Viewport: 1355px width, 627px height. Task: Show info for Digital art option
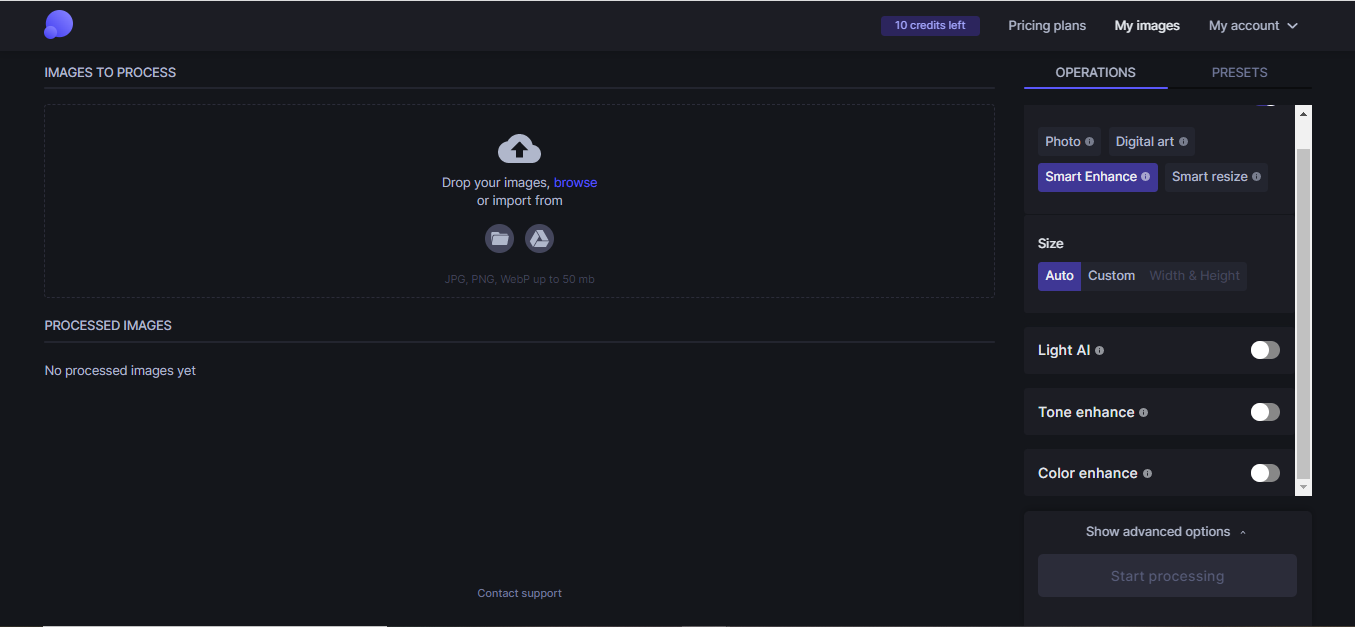pyautogui.click(x=1183, y=142)
